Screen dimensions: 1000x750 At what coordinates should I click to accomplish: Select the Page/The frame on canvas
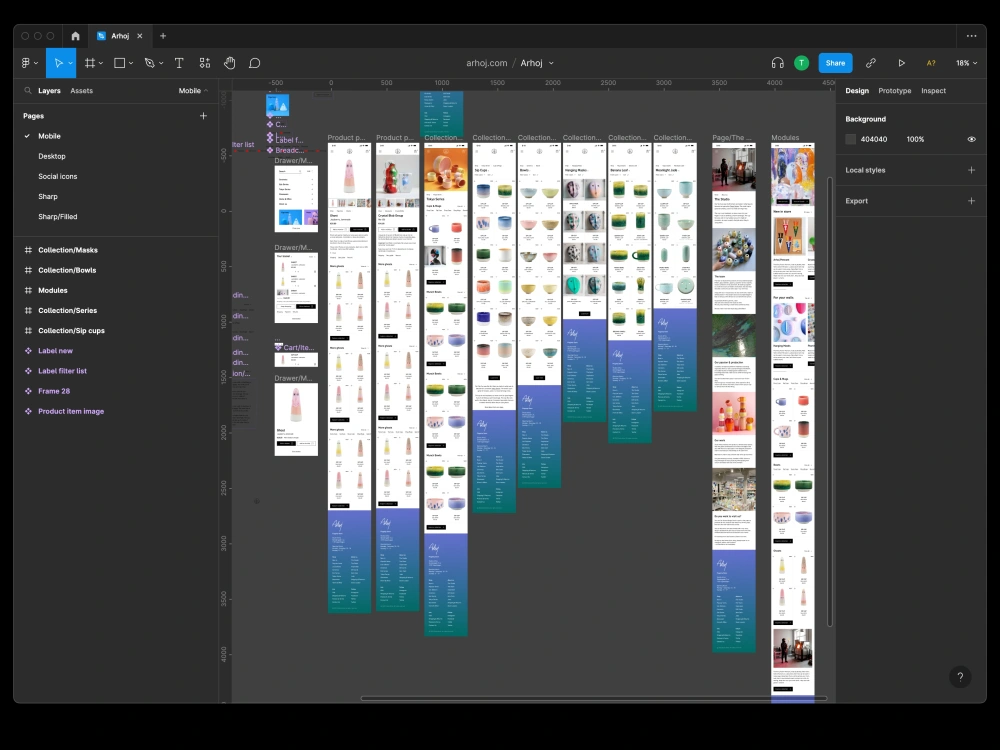pyautogui.click(x=733, y=397)
